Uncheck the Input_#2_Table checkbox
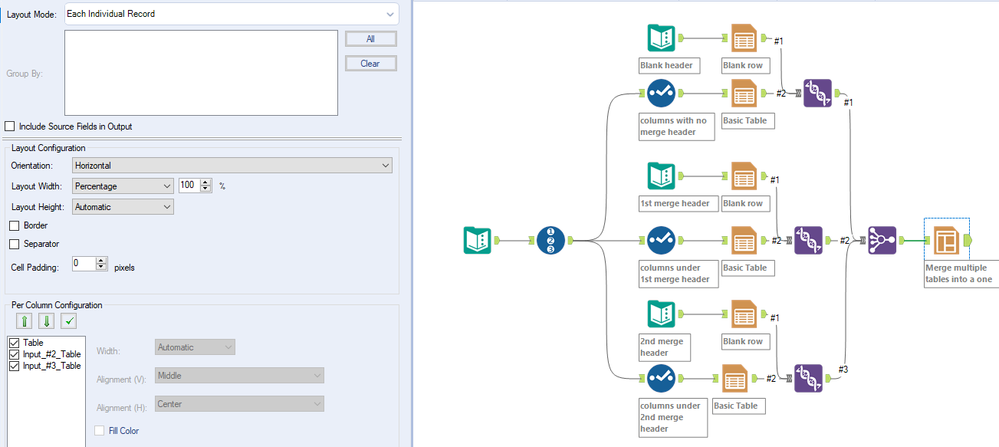Viewport: 999px width, 447px height. [x=15, y=354]
